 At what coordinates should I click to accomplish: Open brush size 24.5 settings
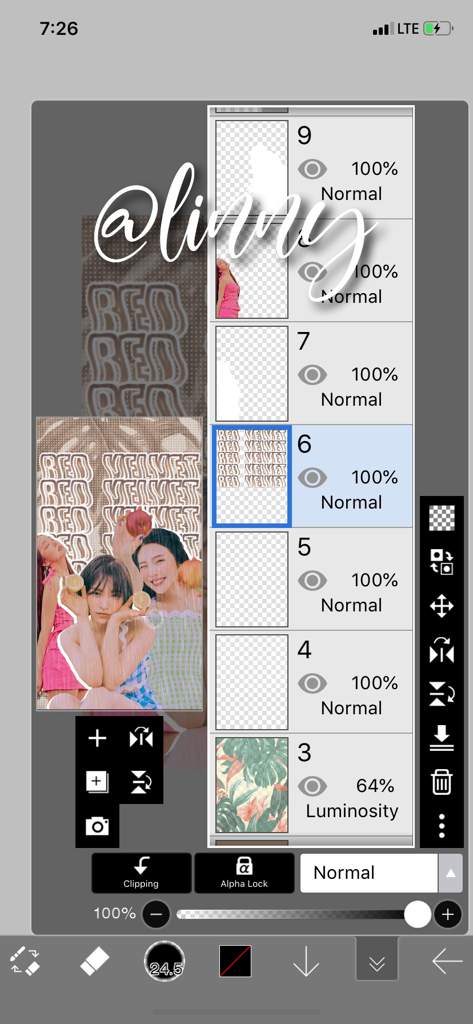pyautogui.click(x=165, y=962)
